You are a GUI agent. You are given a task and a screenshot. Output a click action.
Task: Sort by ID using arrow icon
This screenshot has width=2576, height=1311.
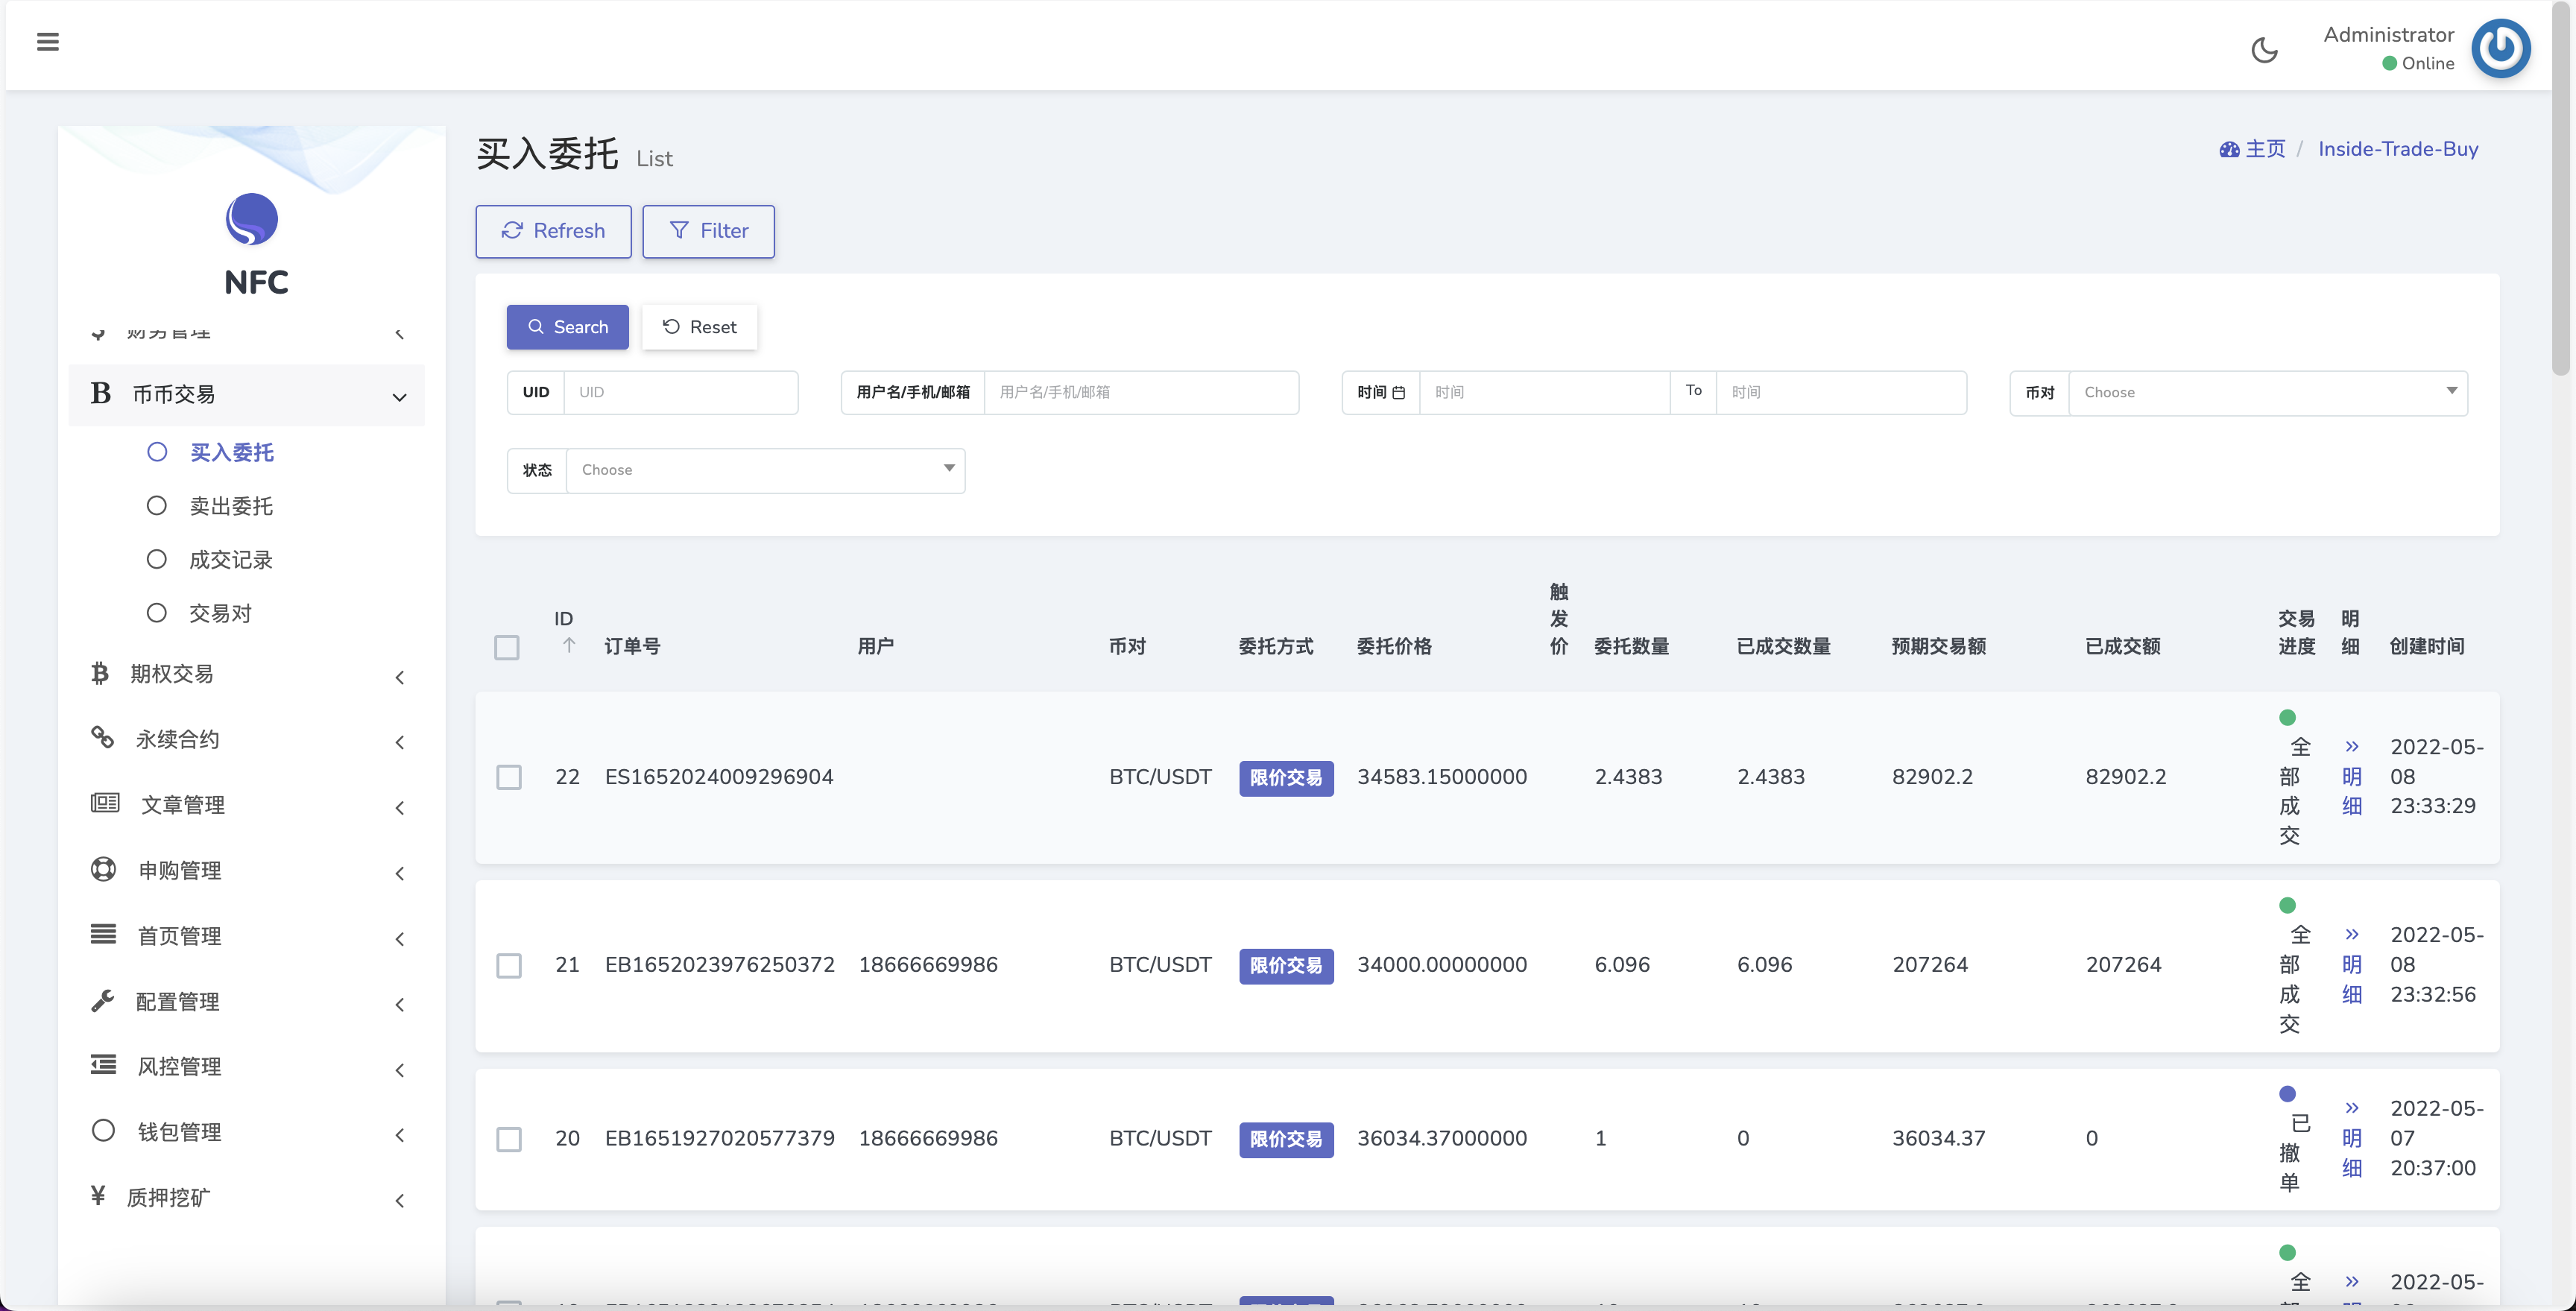[x=569, y=646]
